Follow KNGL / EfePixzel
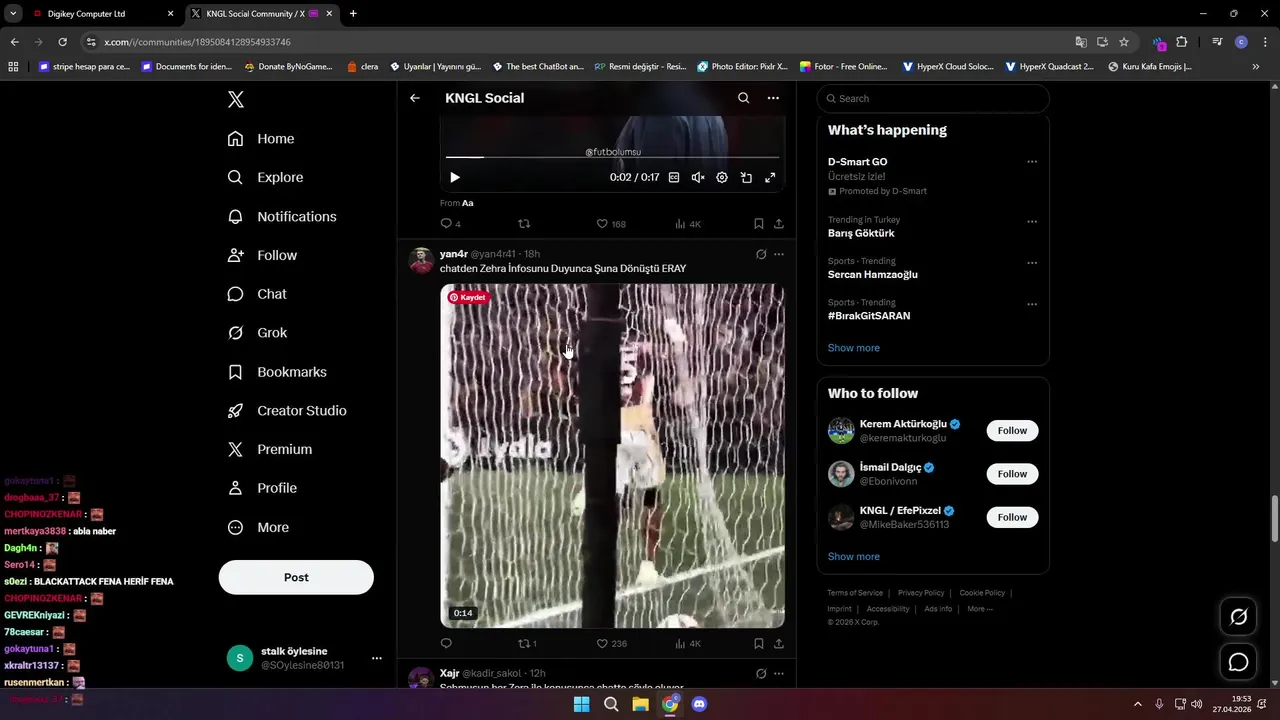Viewport: 1280px width, 720px height. click(x=1012, y=517)
